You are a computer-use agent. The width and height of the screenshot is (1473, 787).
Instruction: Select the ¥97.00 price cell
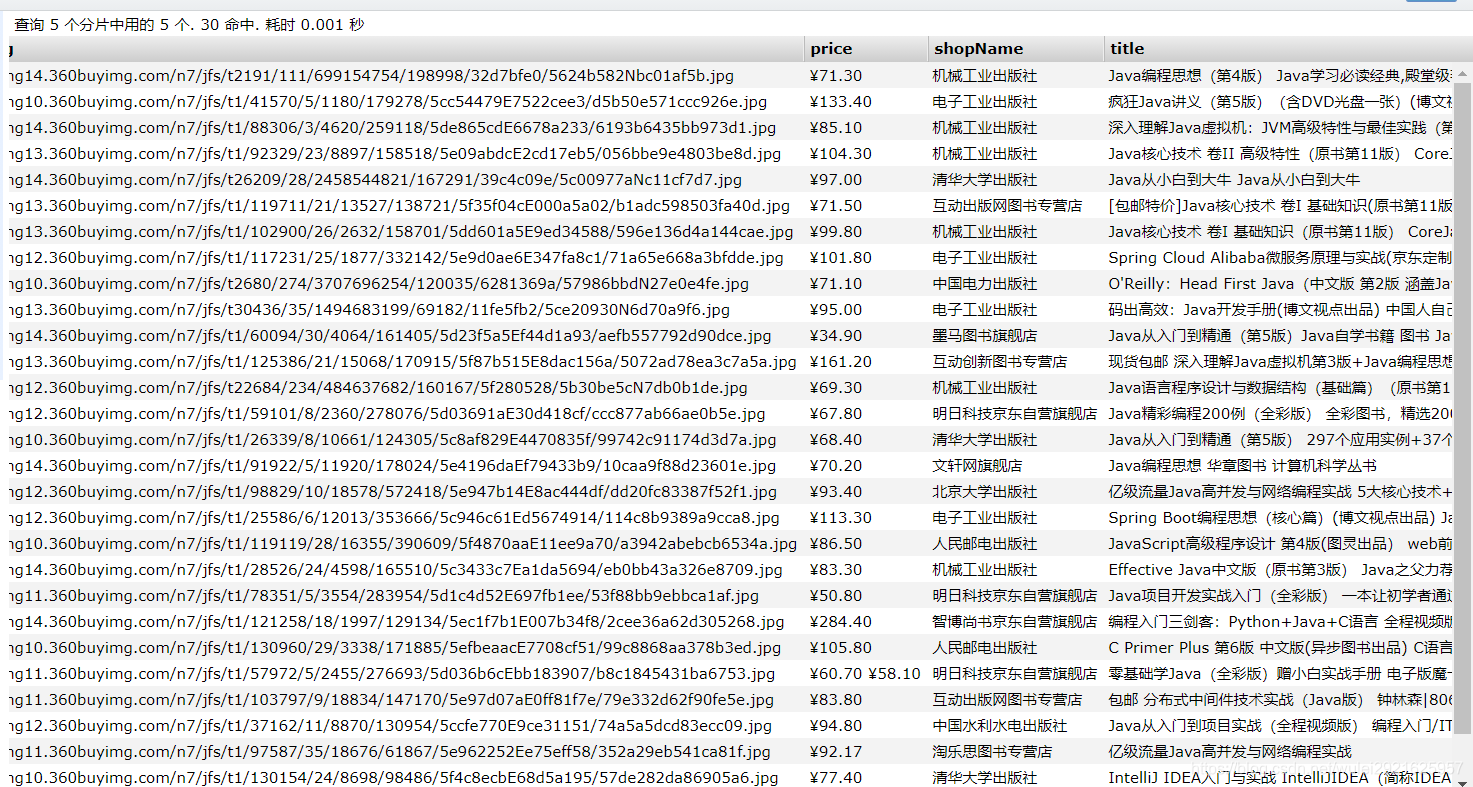(836, 180)
